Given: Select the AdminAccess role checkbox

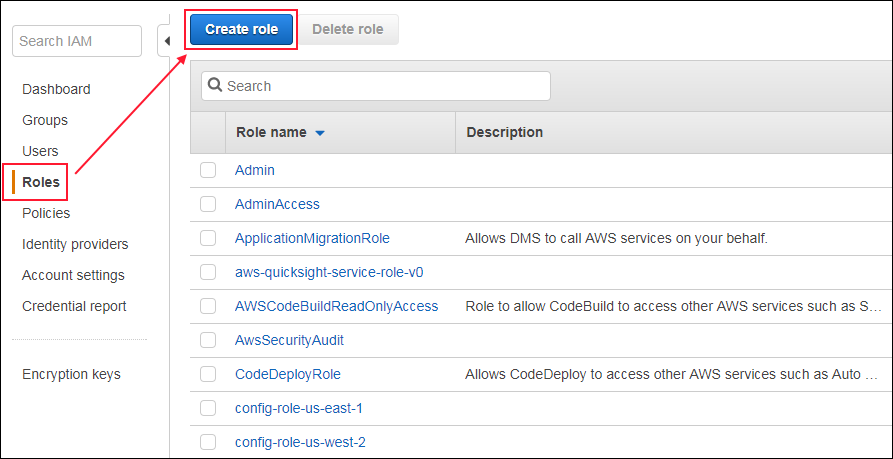Looking at the screenshot, I should pos(208,204).
